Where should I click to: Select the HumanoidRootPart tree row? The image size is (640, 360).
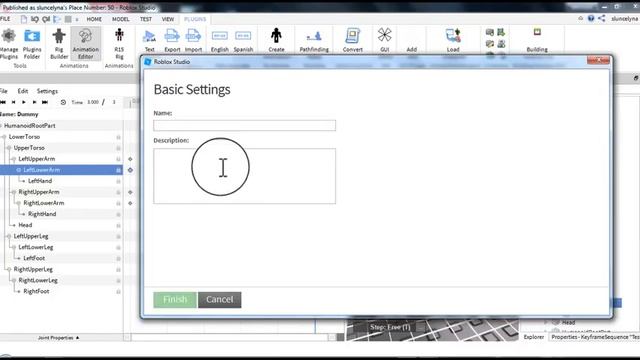pos(61,126)
